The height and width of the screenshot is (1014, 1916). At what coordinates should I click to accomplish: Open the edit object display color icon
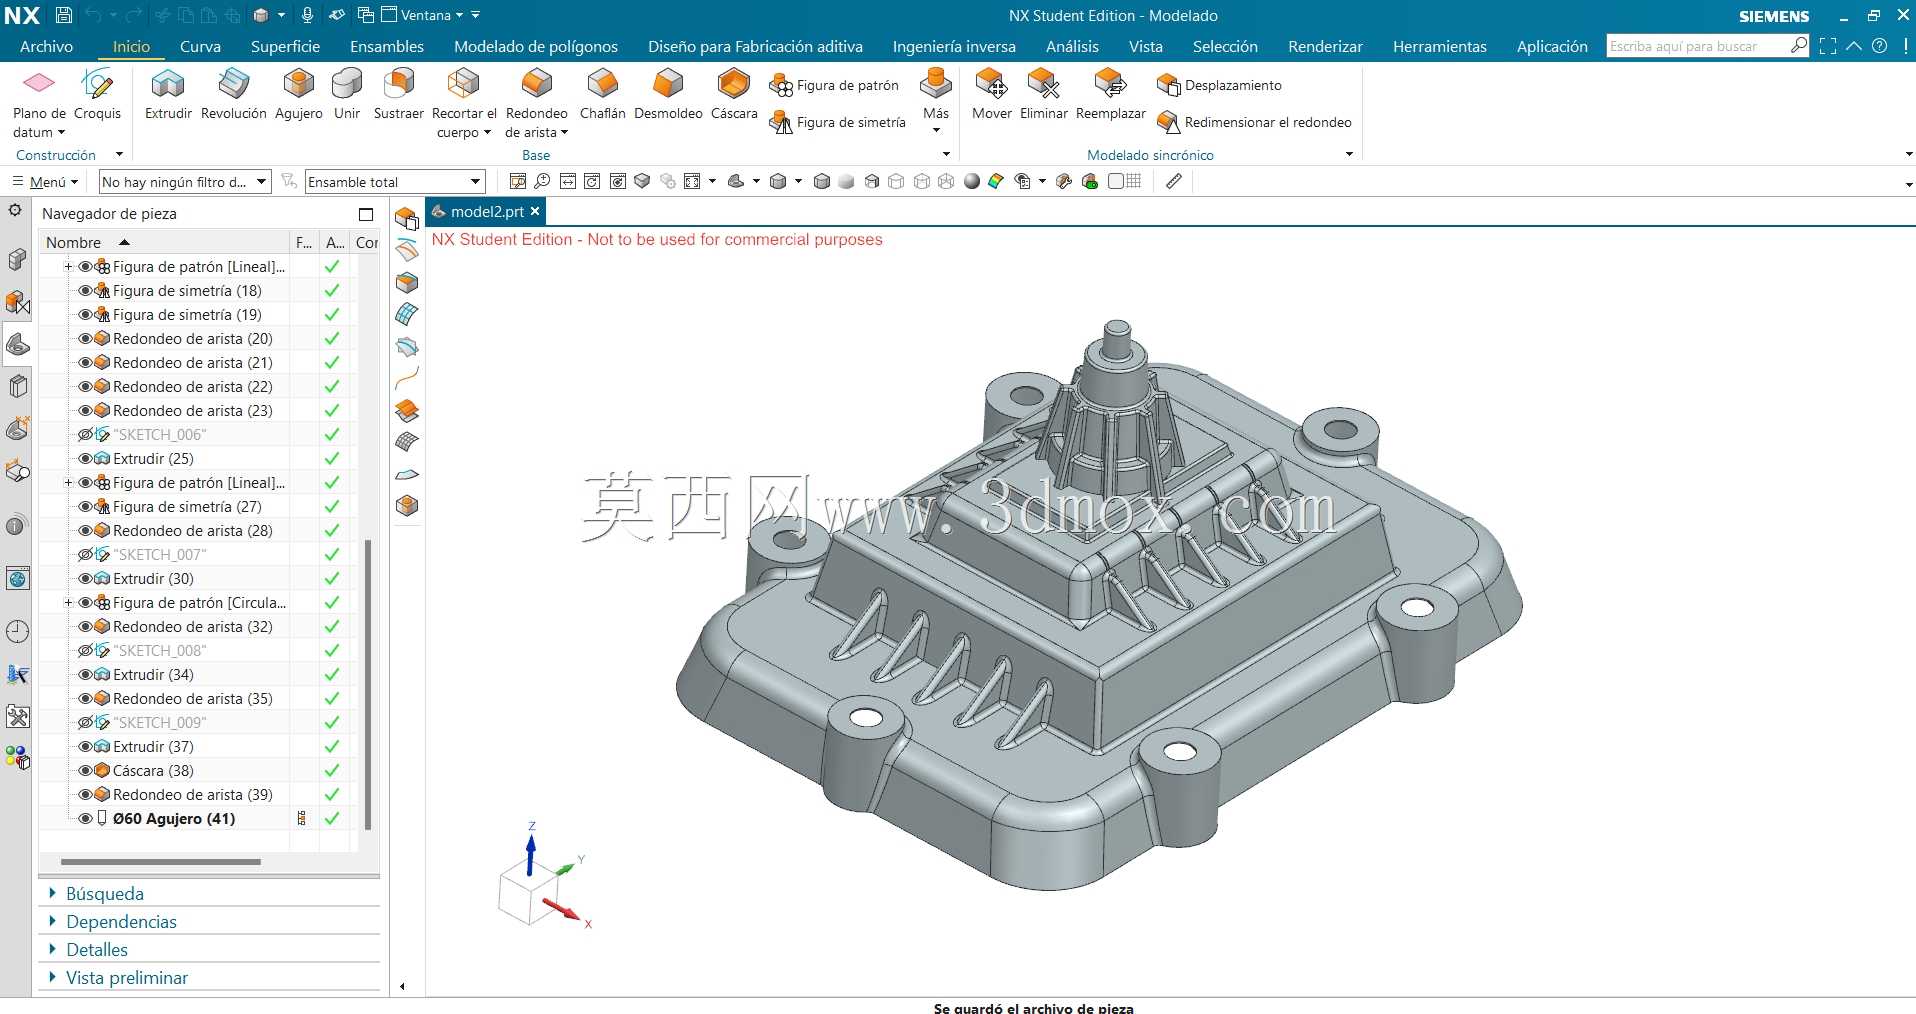(996, 181)
